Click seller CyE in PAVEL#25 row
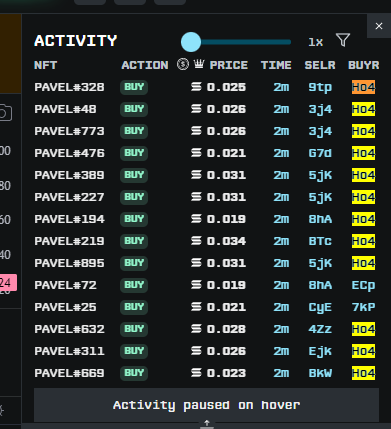391x429 pixels. 320,307
